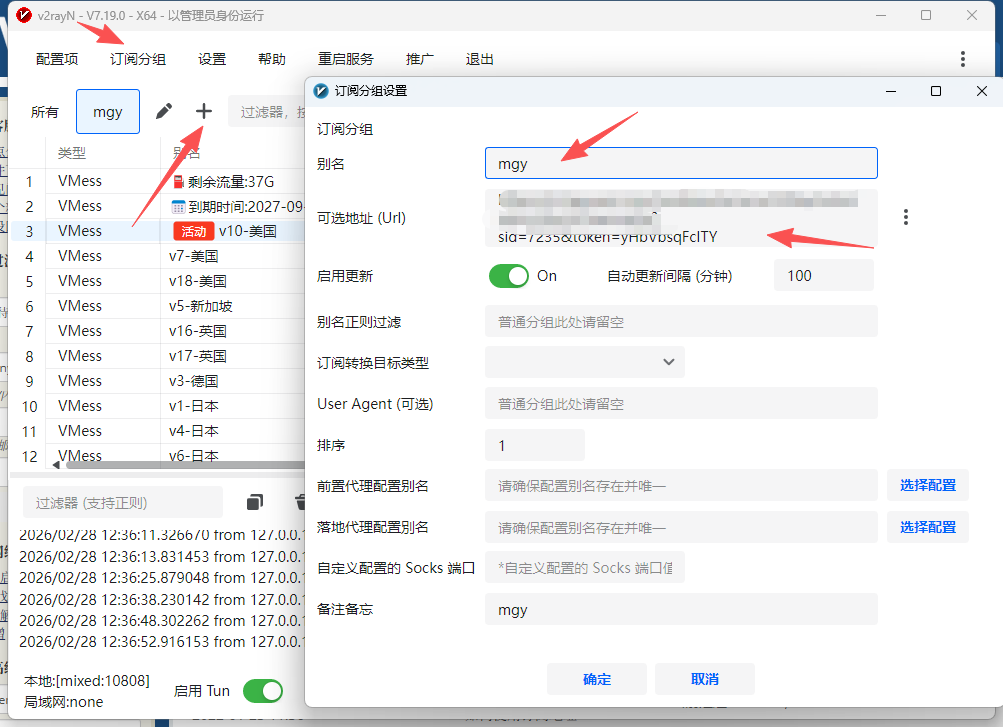Click the dialog logo beside 订阅分组设置
The image size is (1003, 727).
(x=321, y=91)
